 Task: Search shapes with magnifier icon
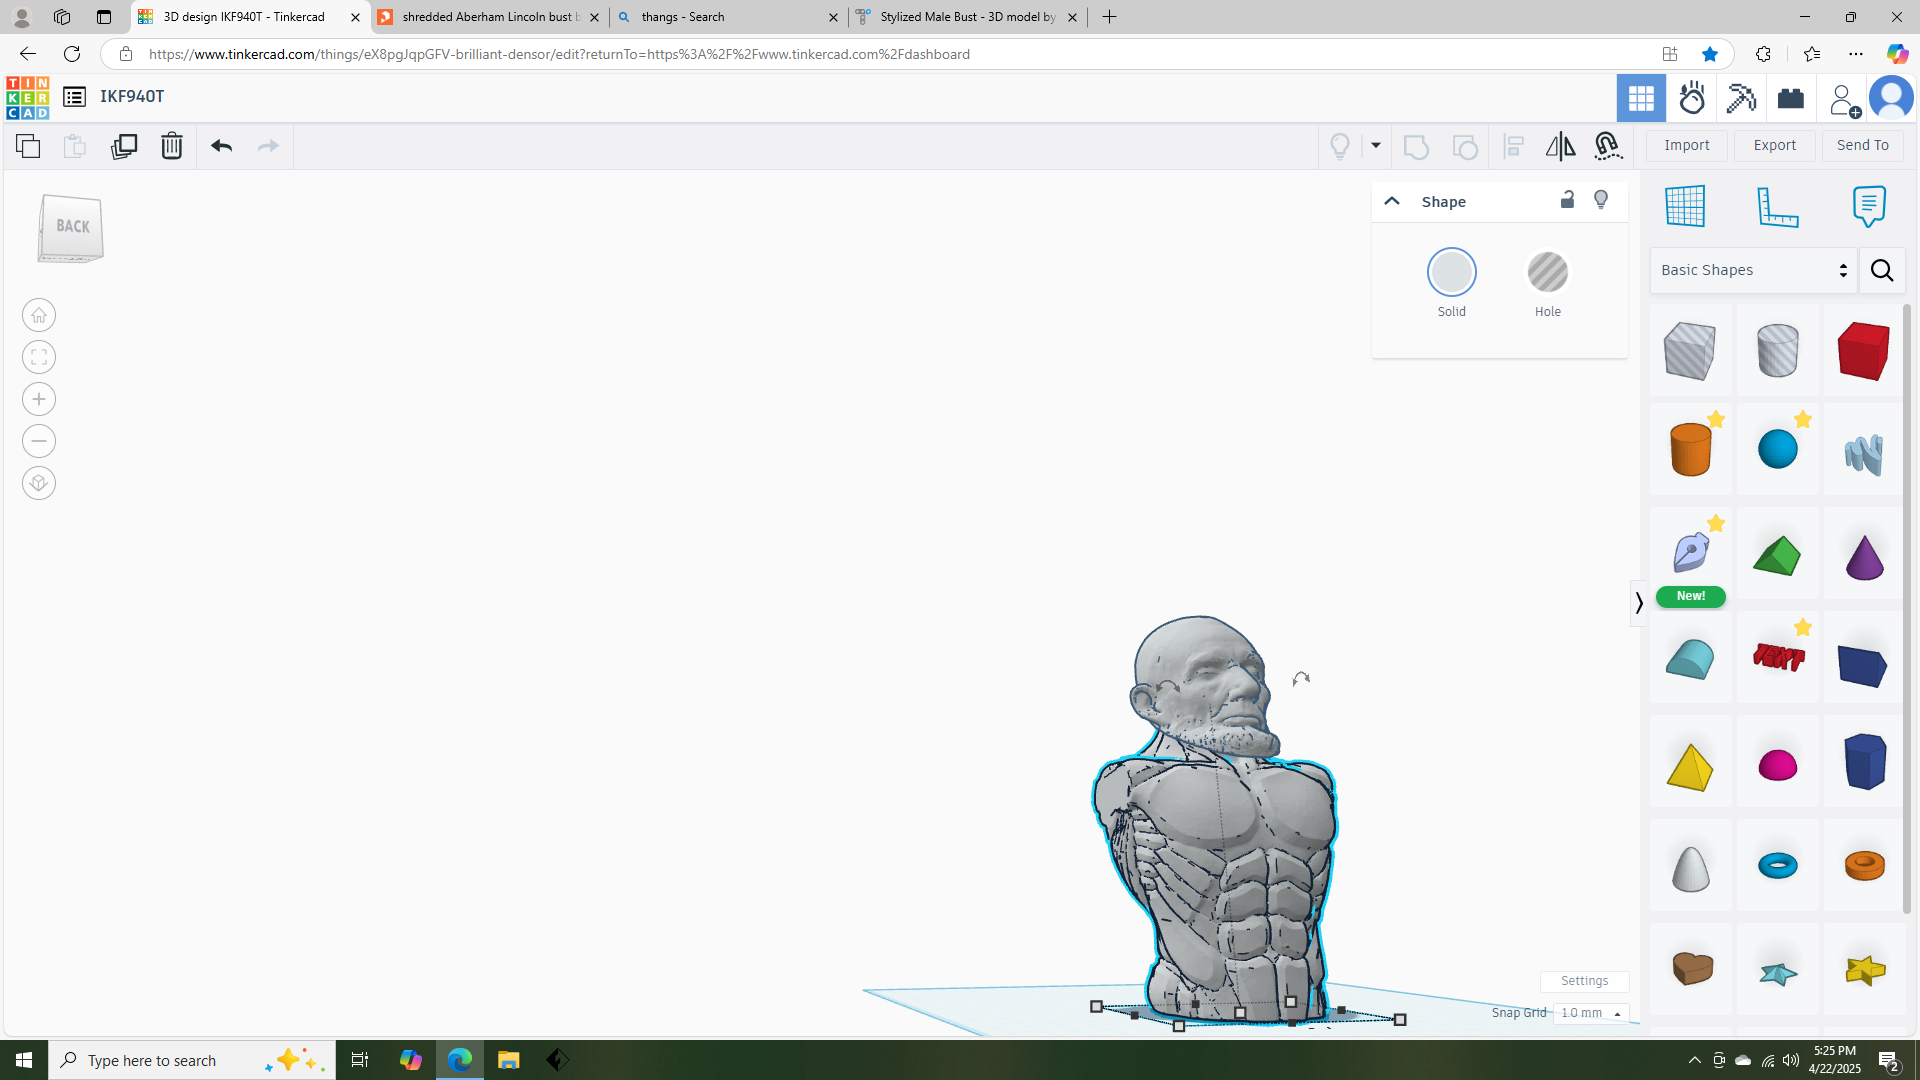(x=1882, y=270)
